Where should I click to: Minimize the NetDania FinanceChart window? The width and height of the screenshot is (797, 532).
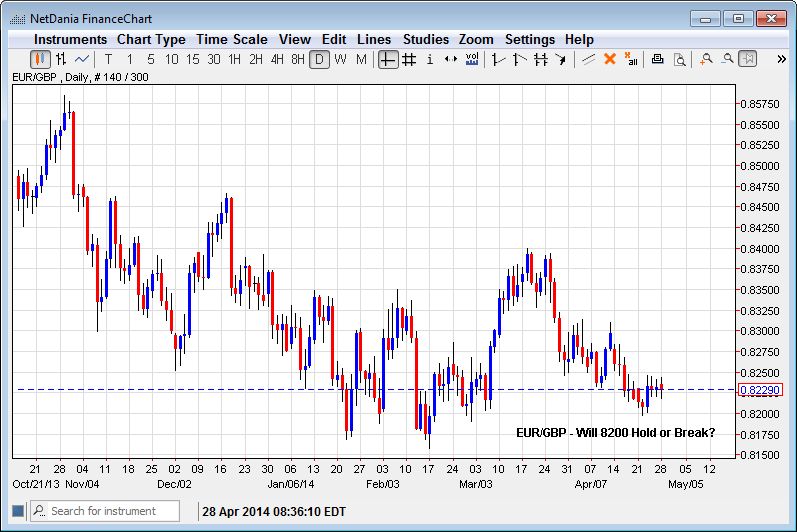coord(706,19)
